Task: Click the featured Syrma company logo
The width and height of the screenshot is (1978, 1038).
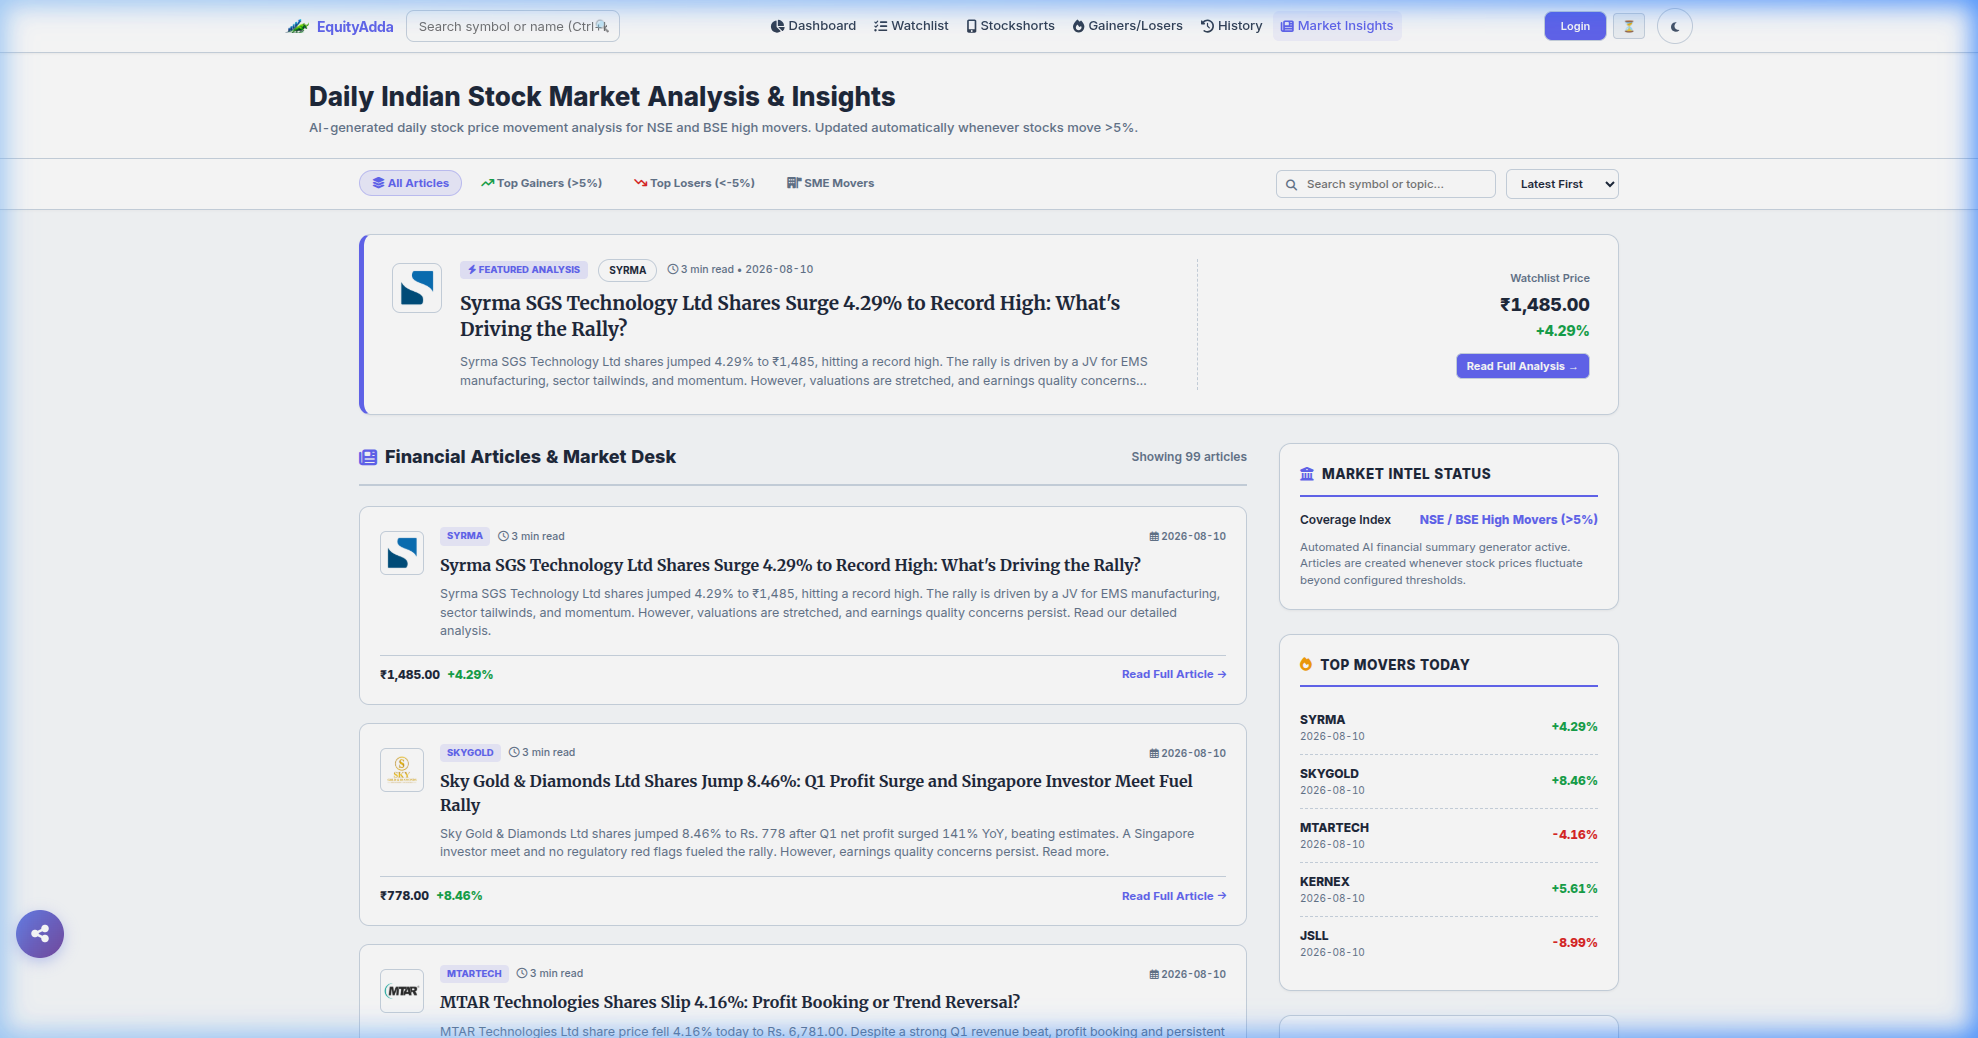Action: pyautogui.click(x=417, y=288)
